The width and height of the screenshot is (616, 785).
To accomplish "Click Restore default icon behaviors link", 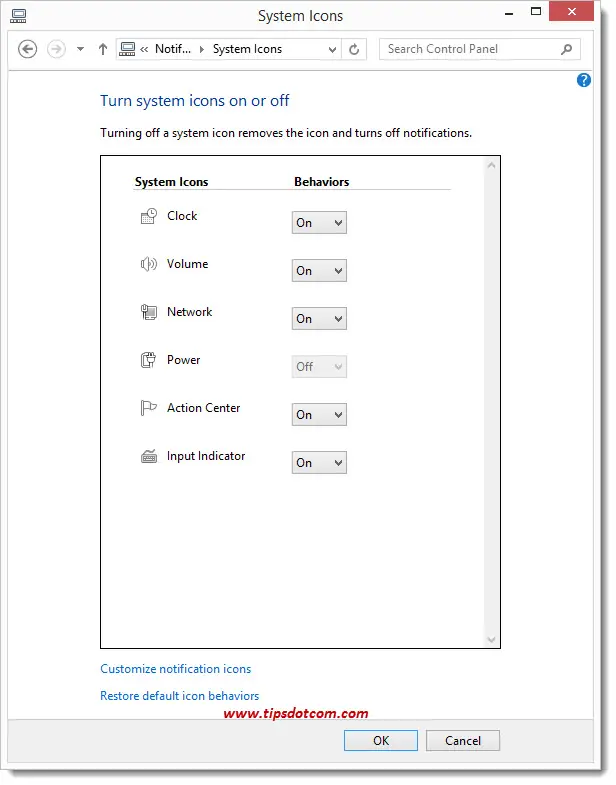I will [179, 696].
